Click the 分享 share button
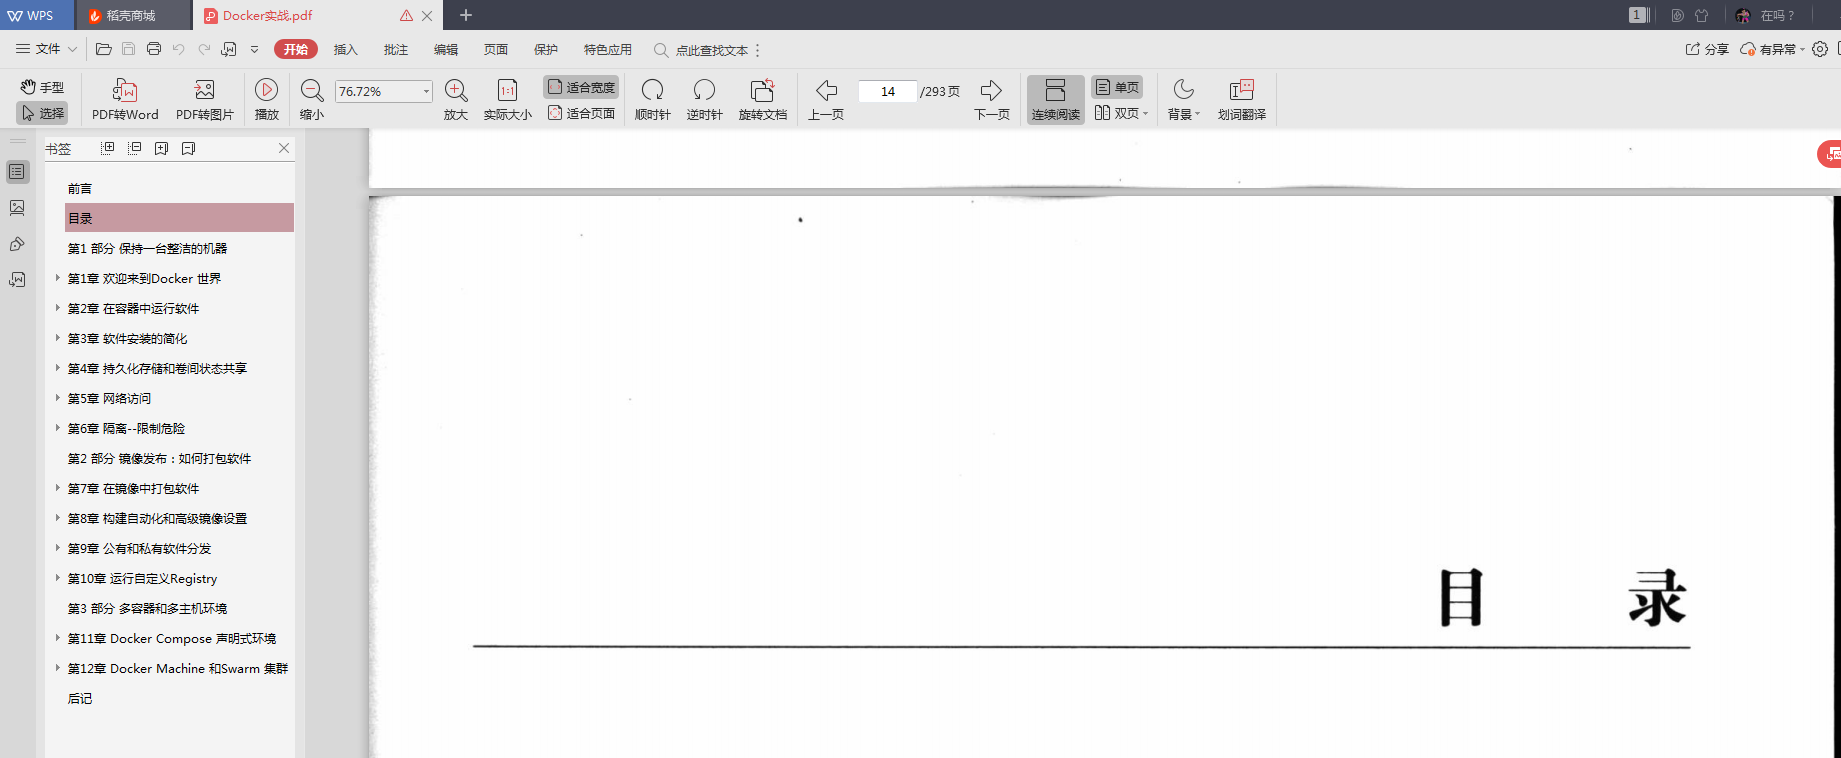 point(1707,49)
